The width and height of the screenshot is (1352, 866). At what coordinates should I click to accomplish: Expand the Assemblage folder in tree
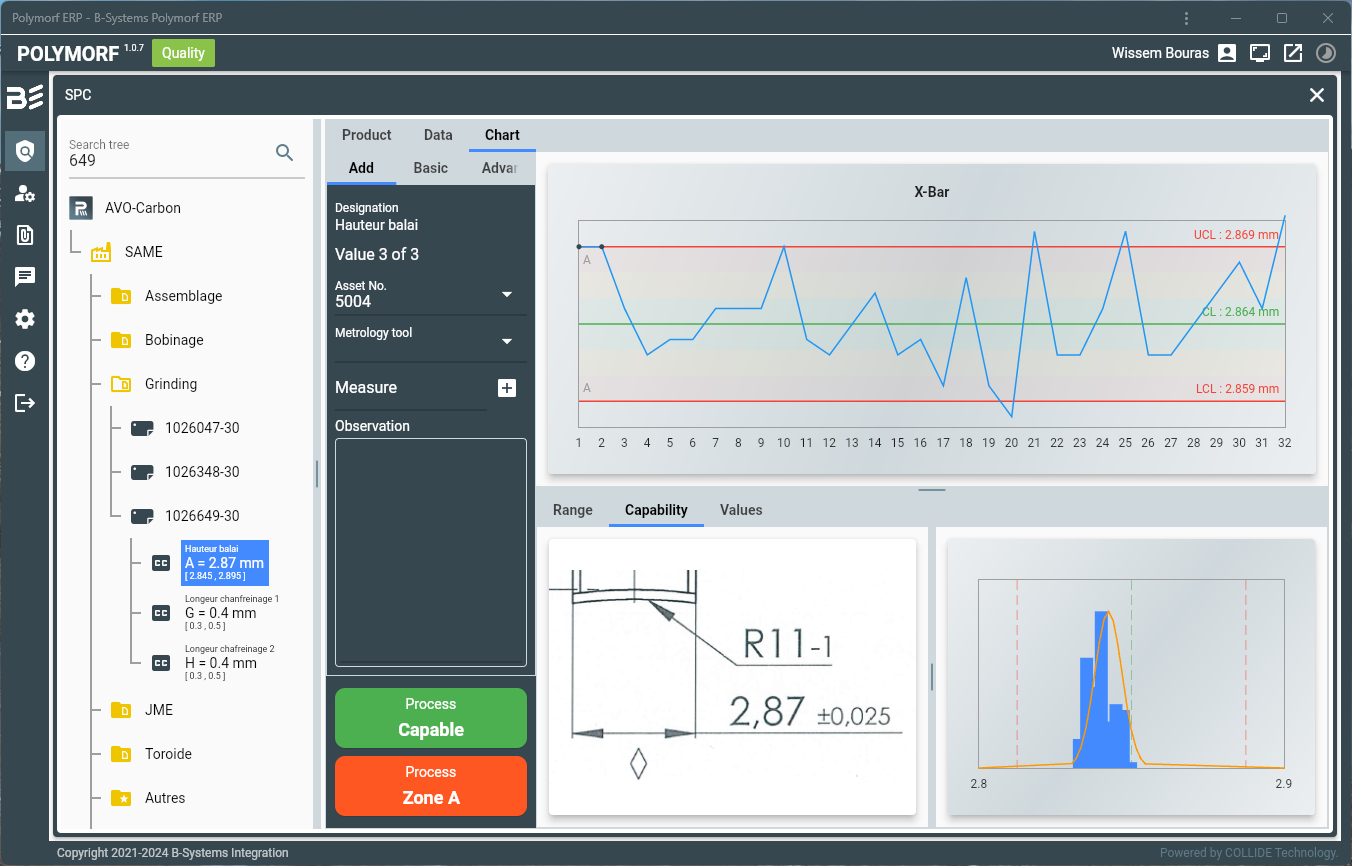(x=183, y=296)
